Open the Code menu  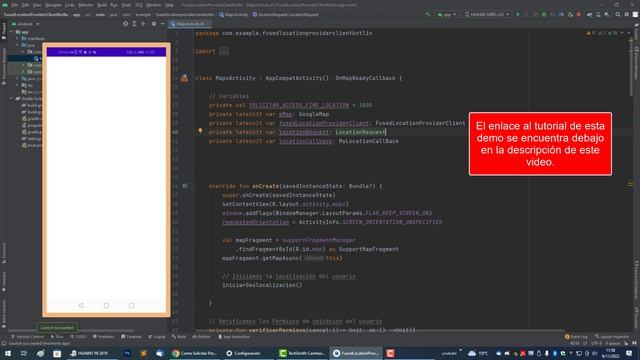(70, 5)
